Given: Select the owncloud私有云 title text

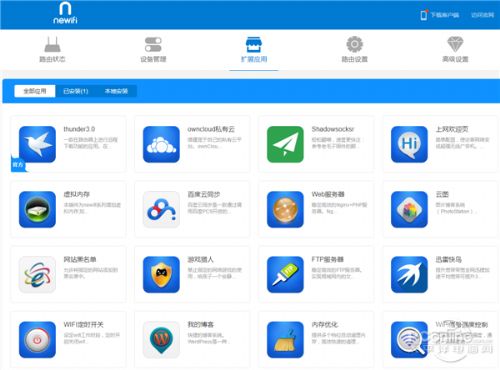Looking at the screenshot, I should (x=211, y=129).
